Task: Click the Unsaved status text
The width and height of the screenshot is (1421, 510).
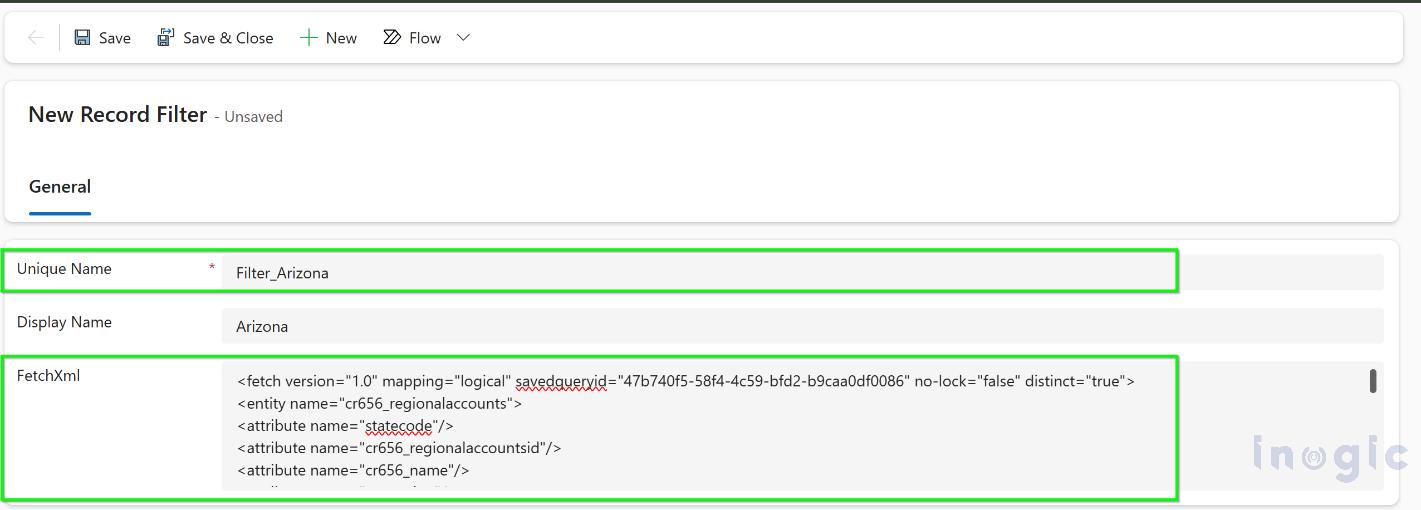Action: 253,117
